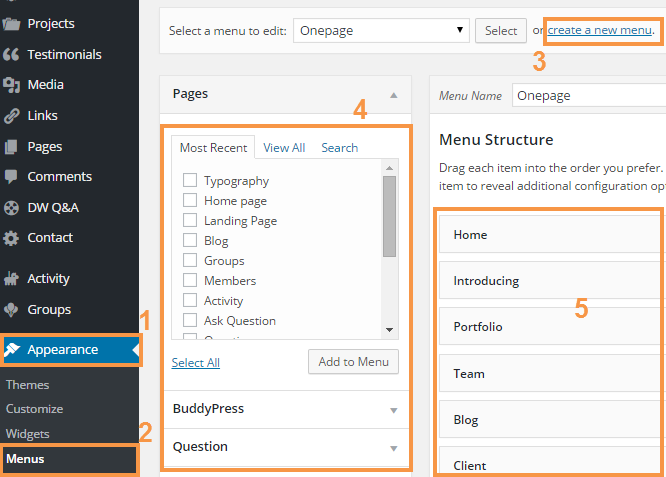Click the Menu Name input field
The height and width of the screenshot is (477, 666).
point(589,96)
